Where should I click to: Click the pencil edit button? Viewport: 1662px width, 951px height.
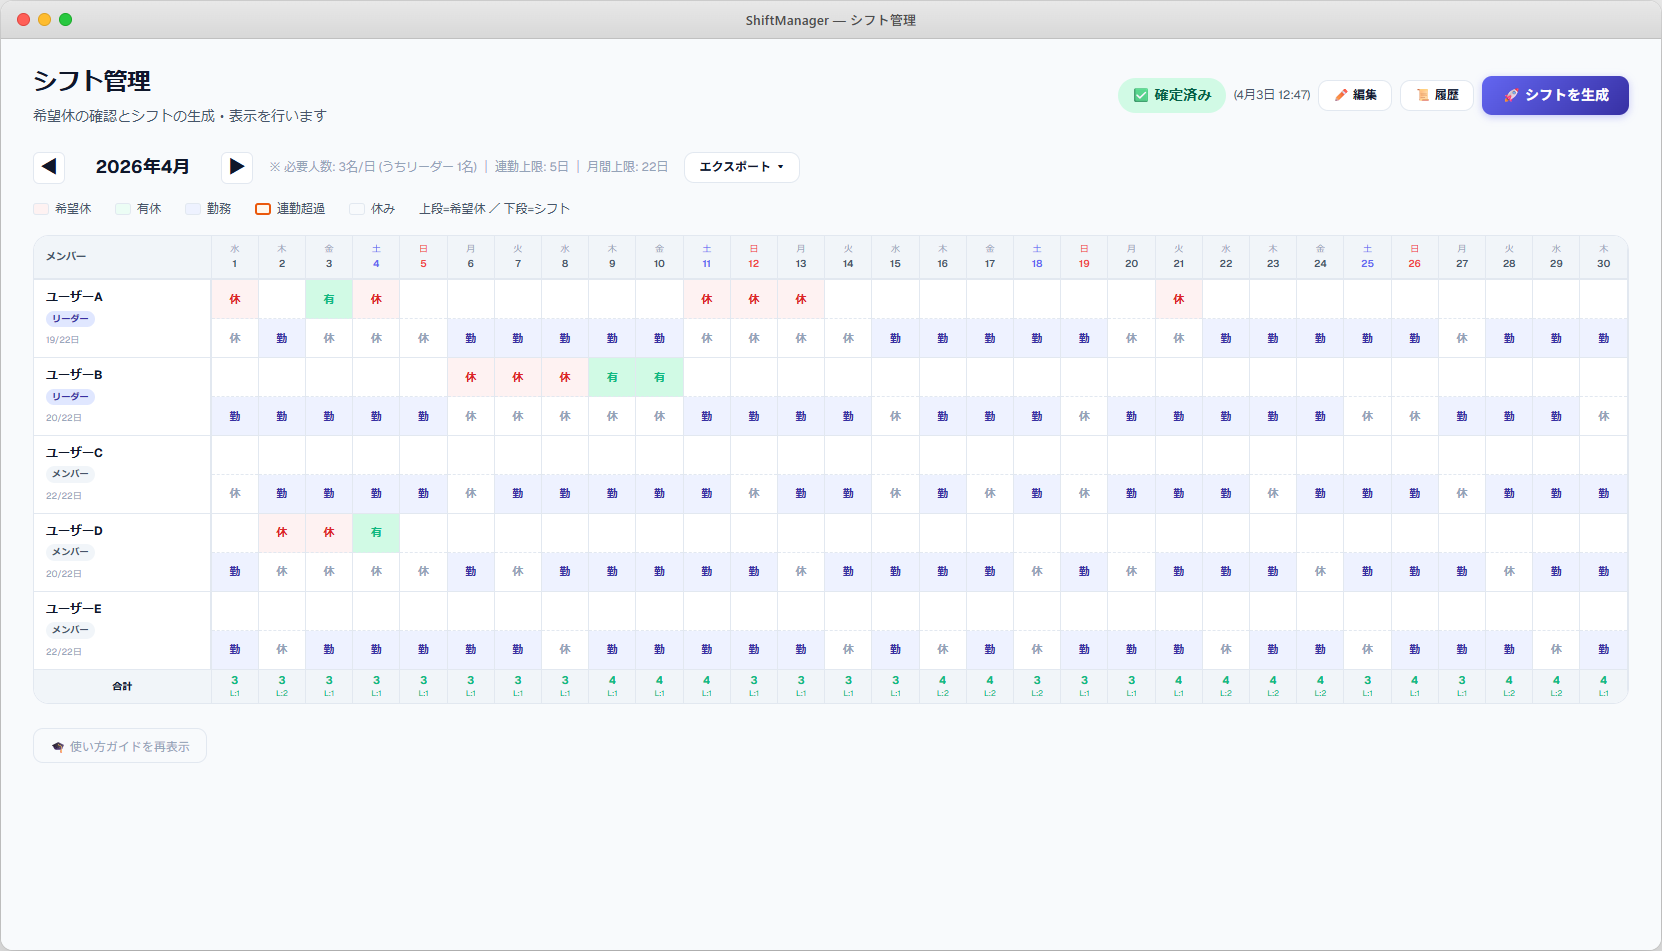pyautogui.click(x=1355, y=95)
